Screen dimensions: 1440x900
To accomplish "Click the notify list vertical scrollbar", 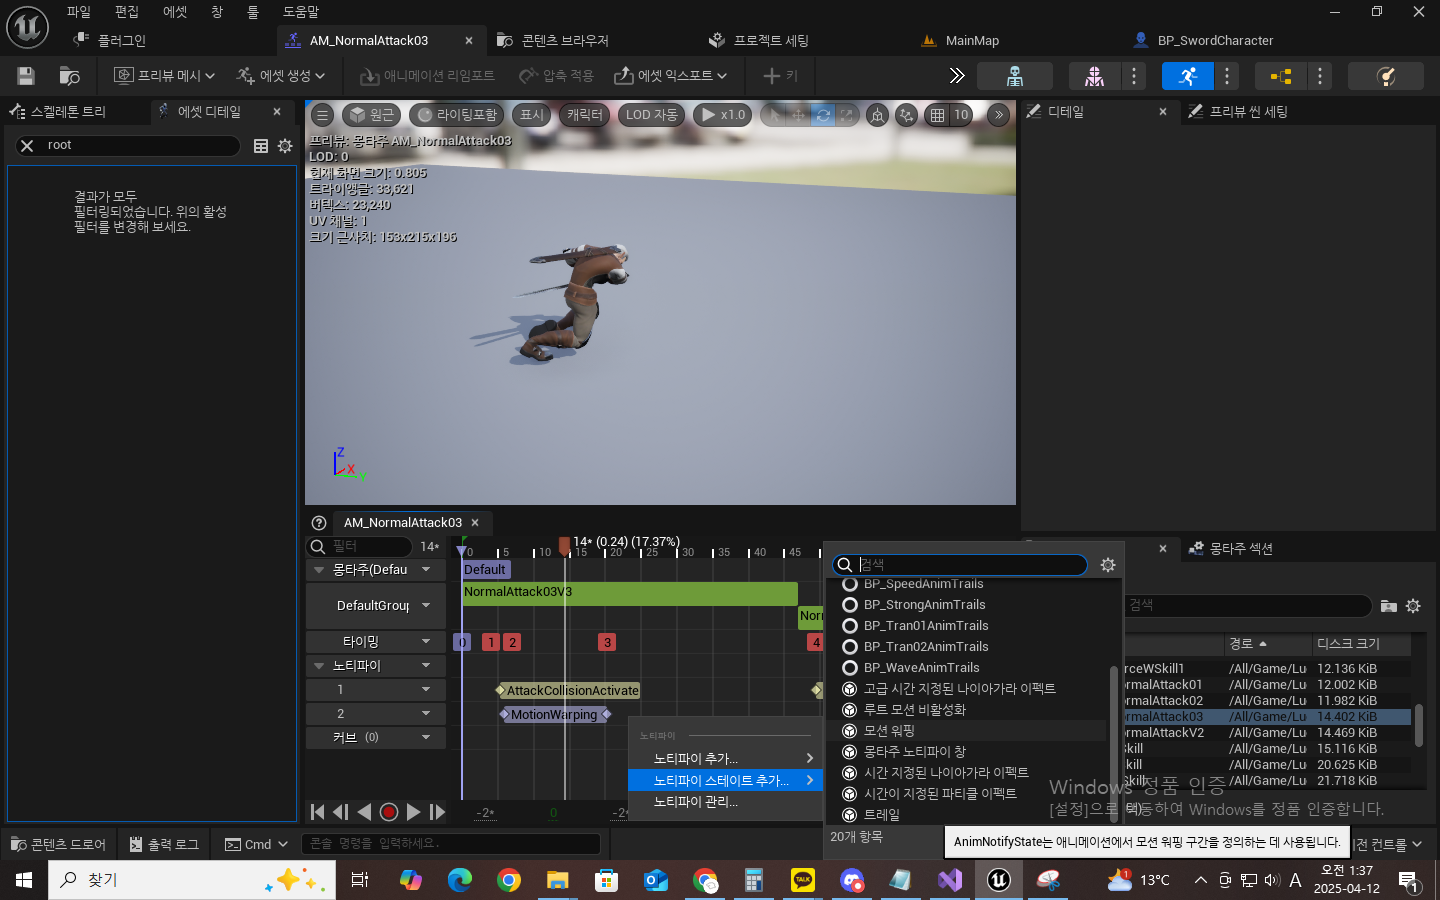I will click(1113, 742).
